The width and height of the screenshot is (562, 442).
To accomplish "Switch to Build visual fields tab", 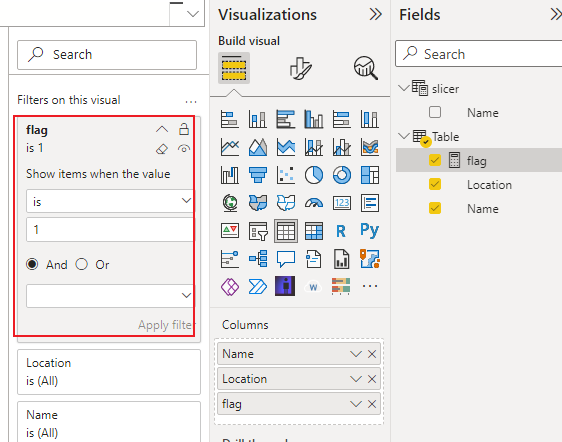I will click(234, 68).
